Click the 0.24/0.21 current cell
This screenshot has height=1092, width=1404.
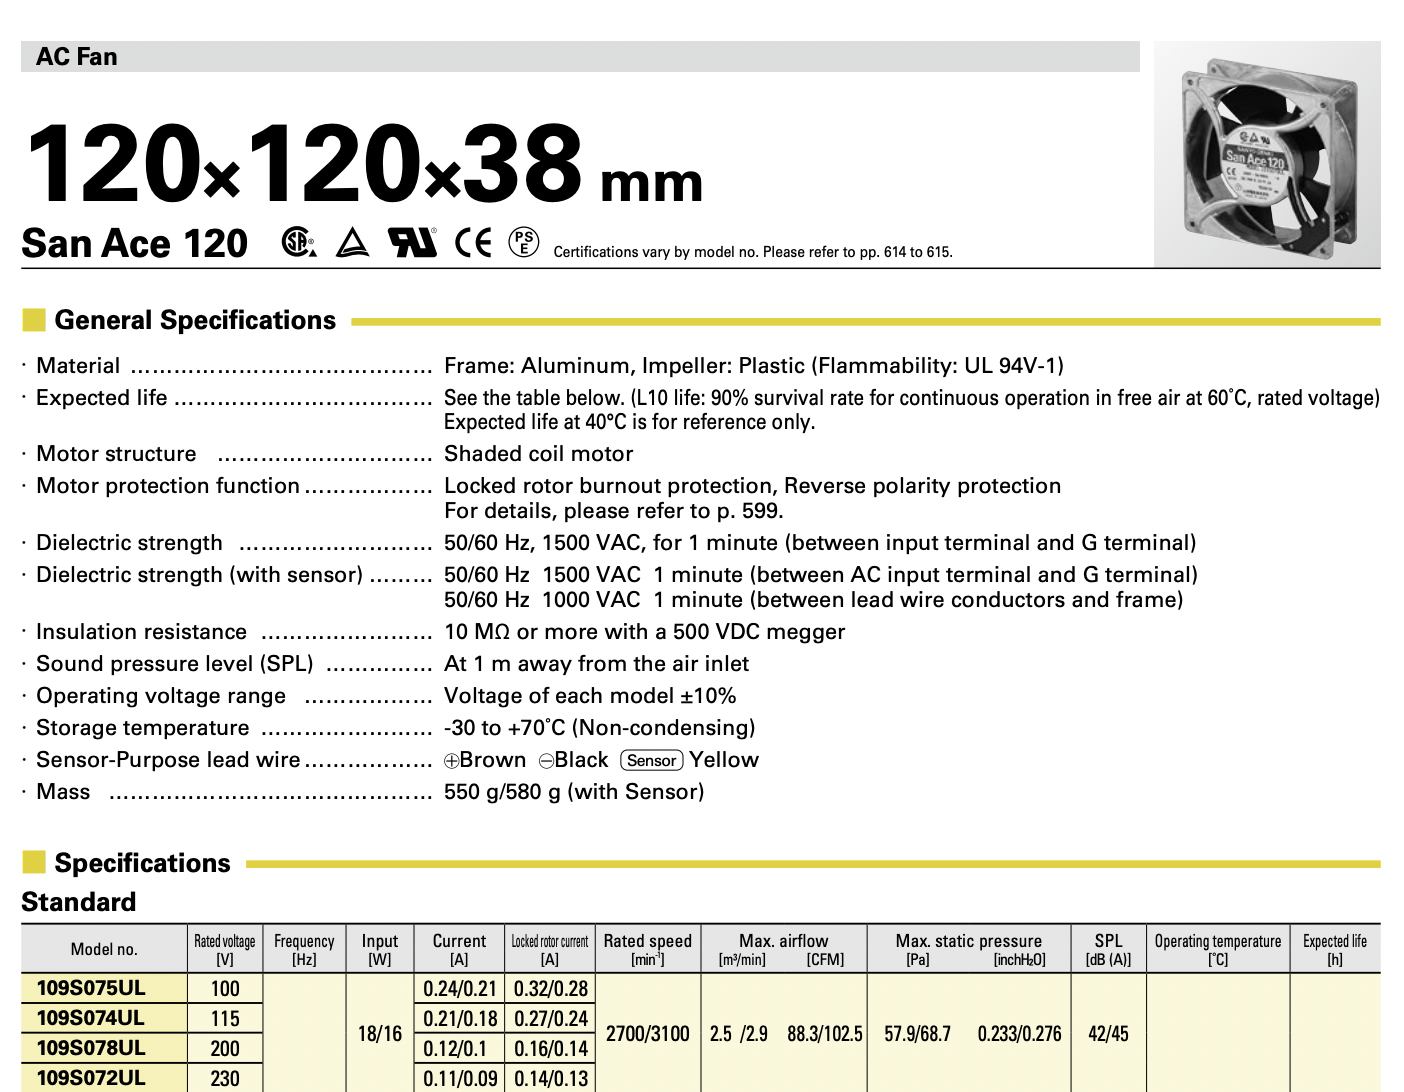click(460, 989)
